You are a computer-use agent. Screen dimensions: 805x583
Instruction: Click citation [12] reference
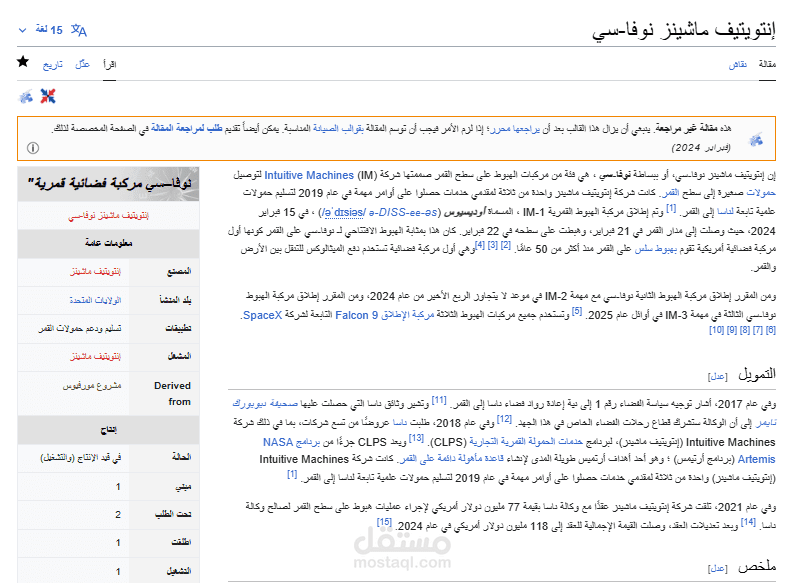(x=505, y=419)
